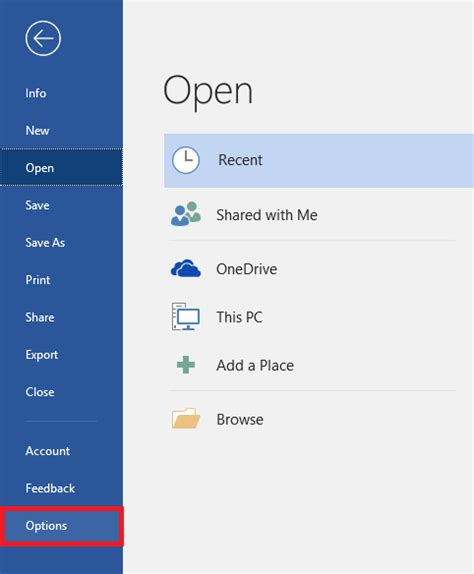Open the Info menu item
The image size is (474, 574).
(x=61, y=93)
